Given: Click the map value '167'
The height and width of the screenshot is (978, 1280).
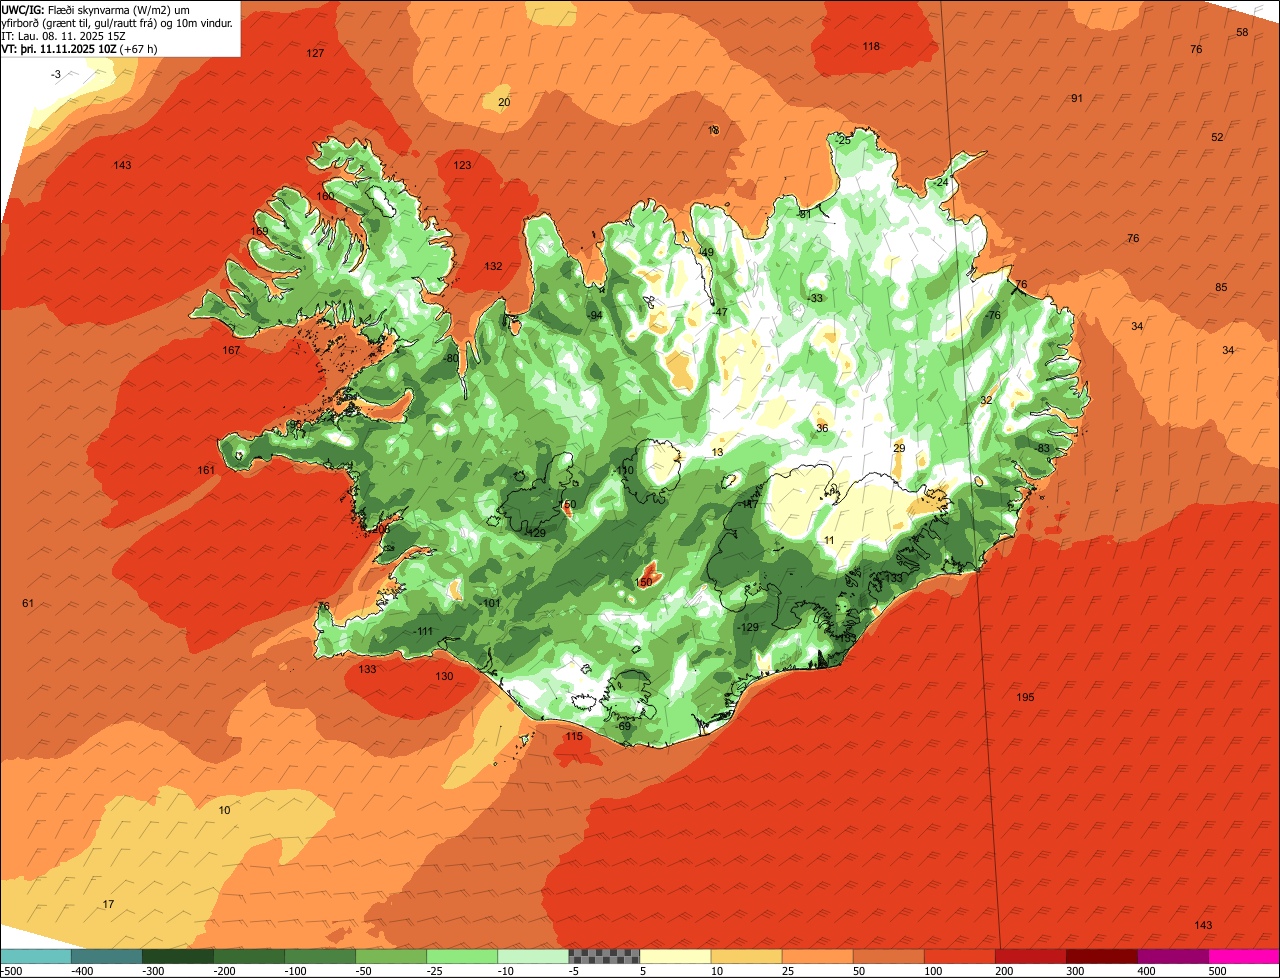Looking at the screenshot, I should (231, 350).
